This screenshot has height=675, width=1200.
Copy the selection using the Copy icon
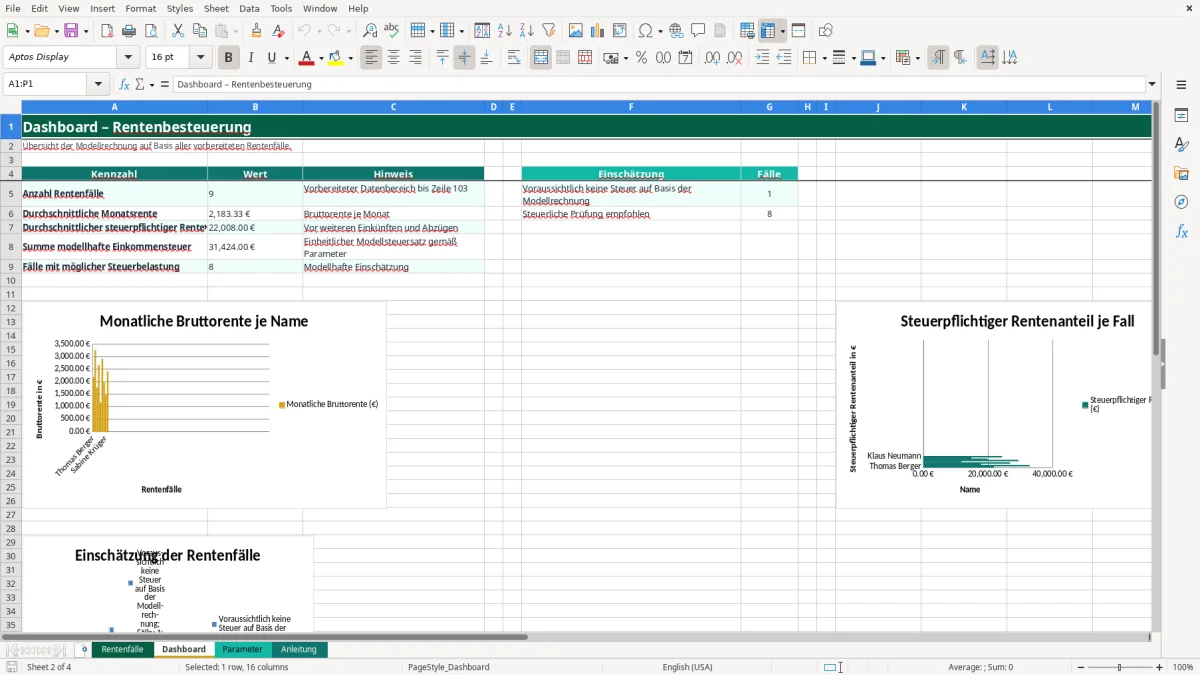coord(199,31)
